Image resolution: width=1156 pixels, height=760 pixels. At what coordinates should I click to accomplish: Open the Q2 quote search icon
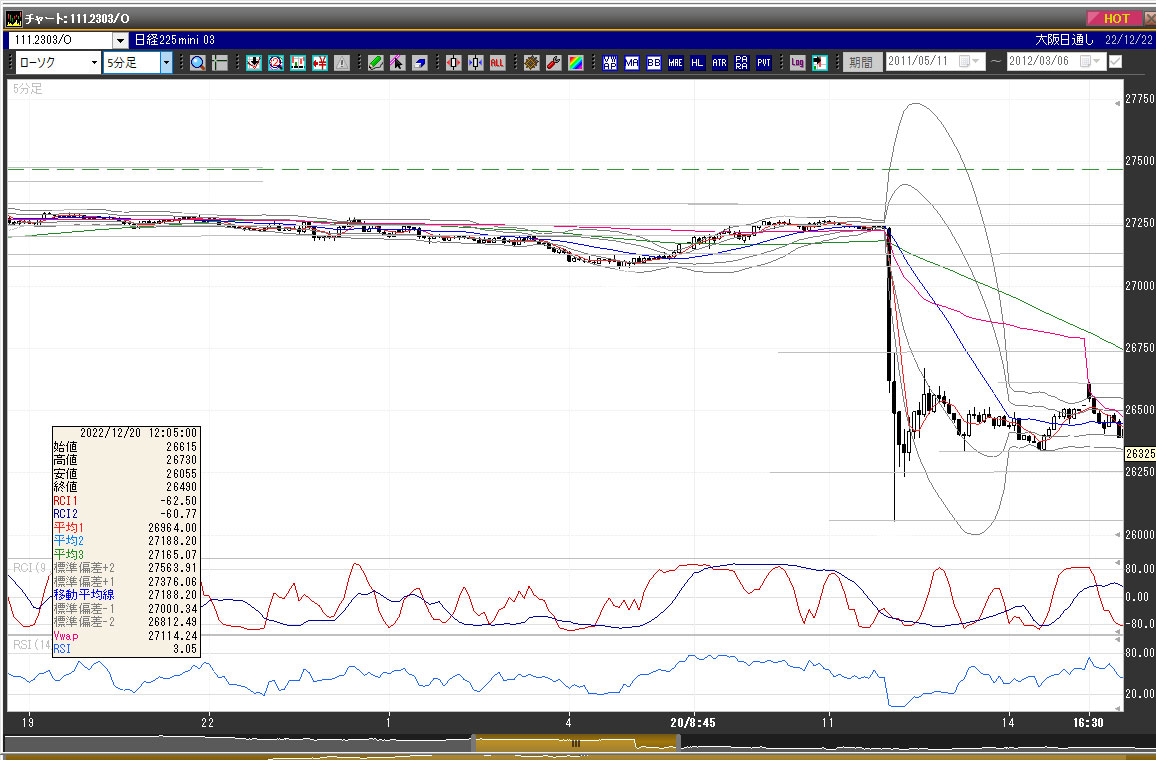point(276,63)
